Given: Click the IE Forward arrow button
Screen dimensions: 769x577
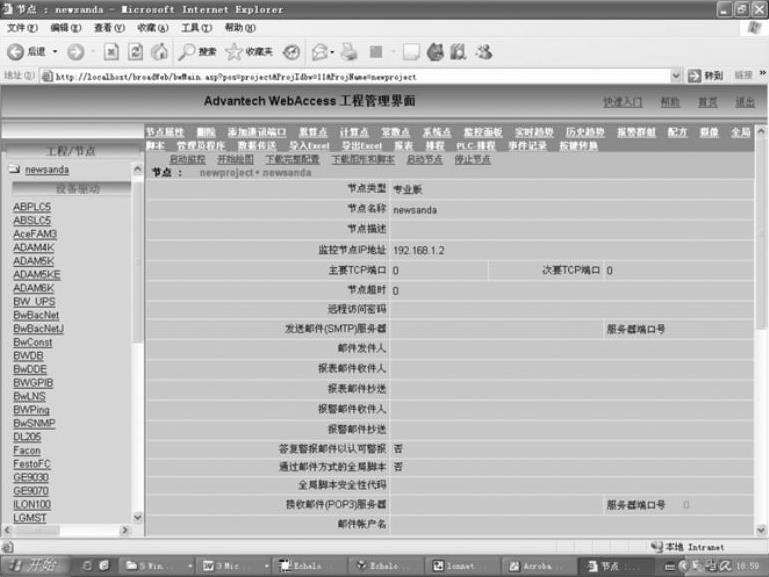Looking at the screenshot, I should pos(76,51).
